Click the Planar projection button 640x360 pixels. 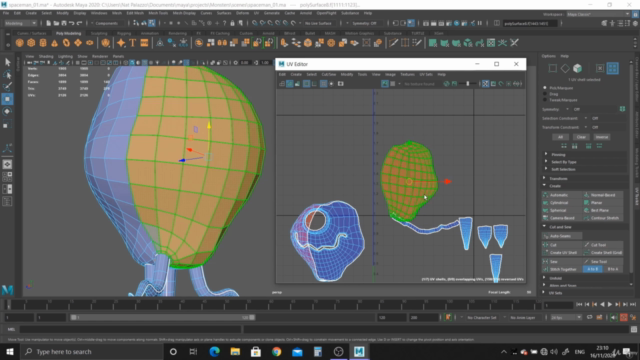(x=603, y=202)
